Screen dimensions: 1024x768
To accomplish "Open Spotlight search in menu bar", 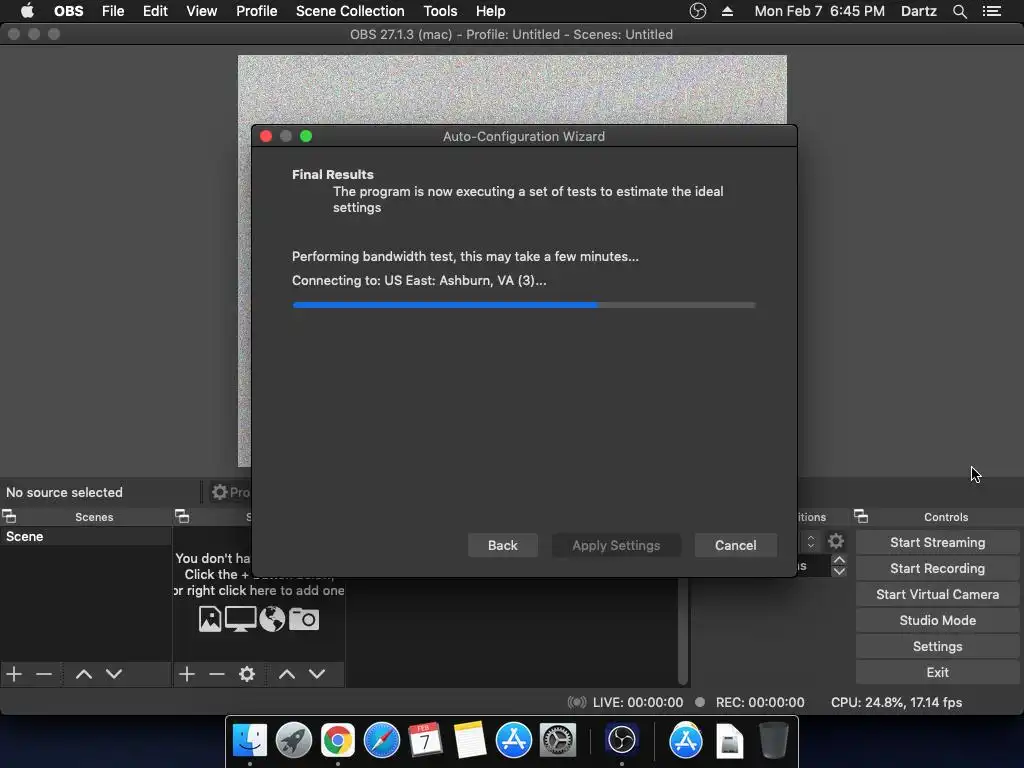I will (959, 11).
